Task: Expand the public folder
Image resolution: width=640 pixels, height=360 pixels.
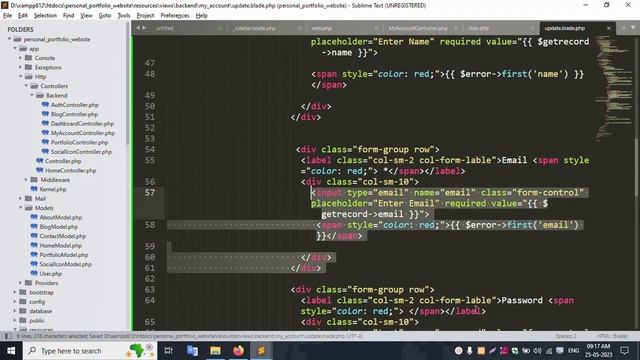Action: [x=15, y=321]
